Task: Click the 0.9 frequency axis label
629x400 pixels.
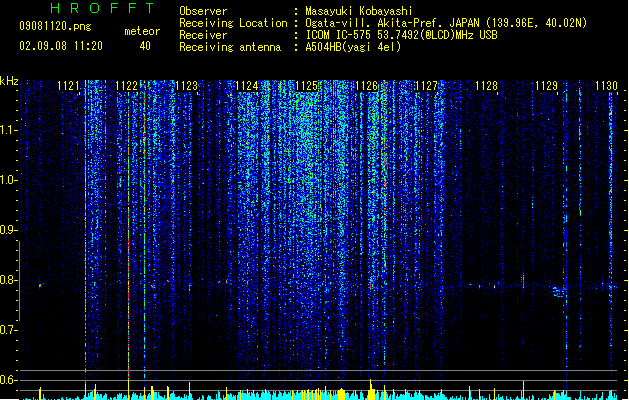Action: [8, 230]
